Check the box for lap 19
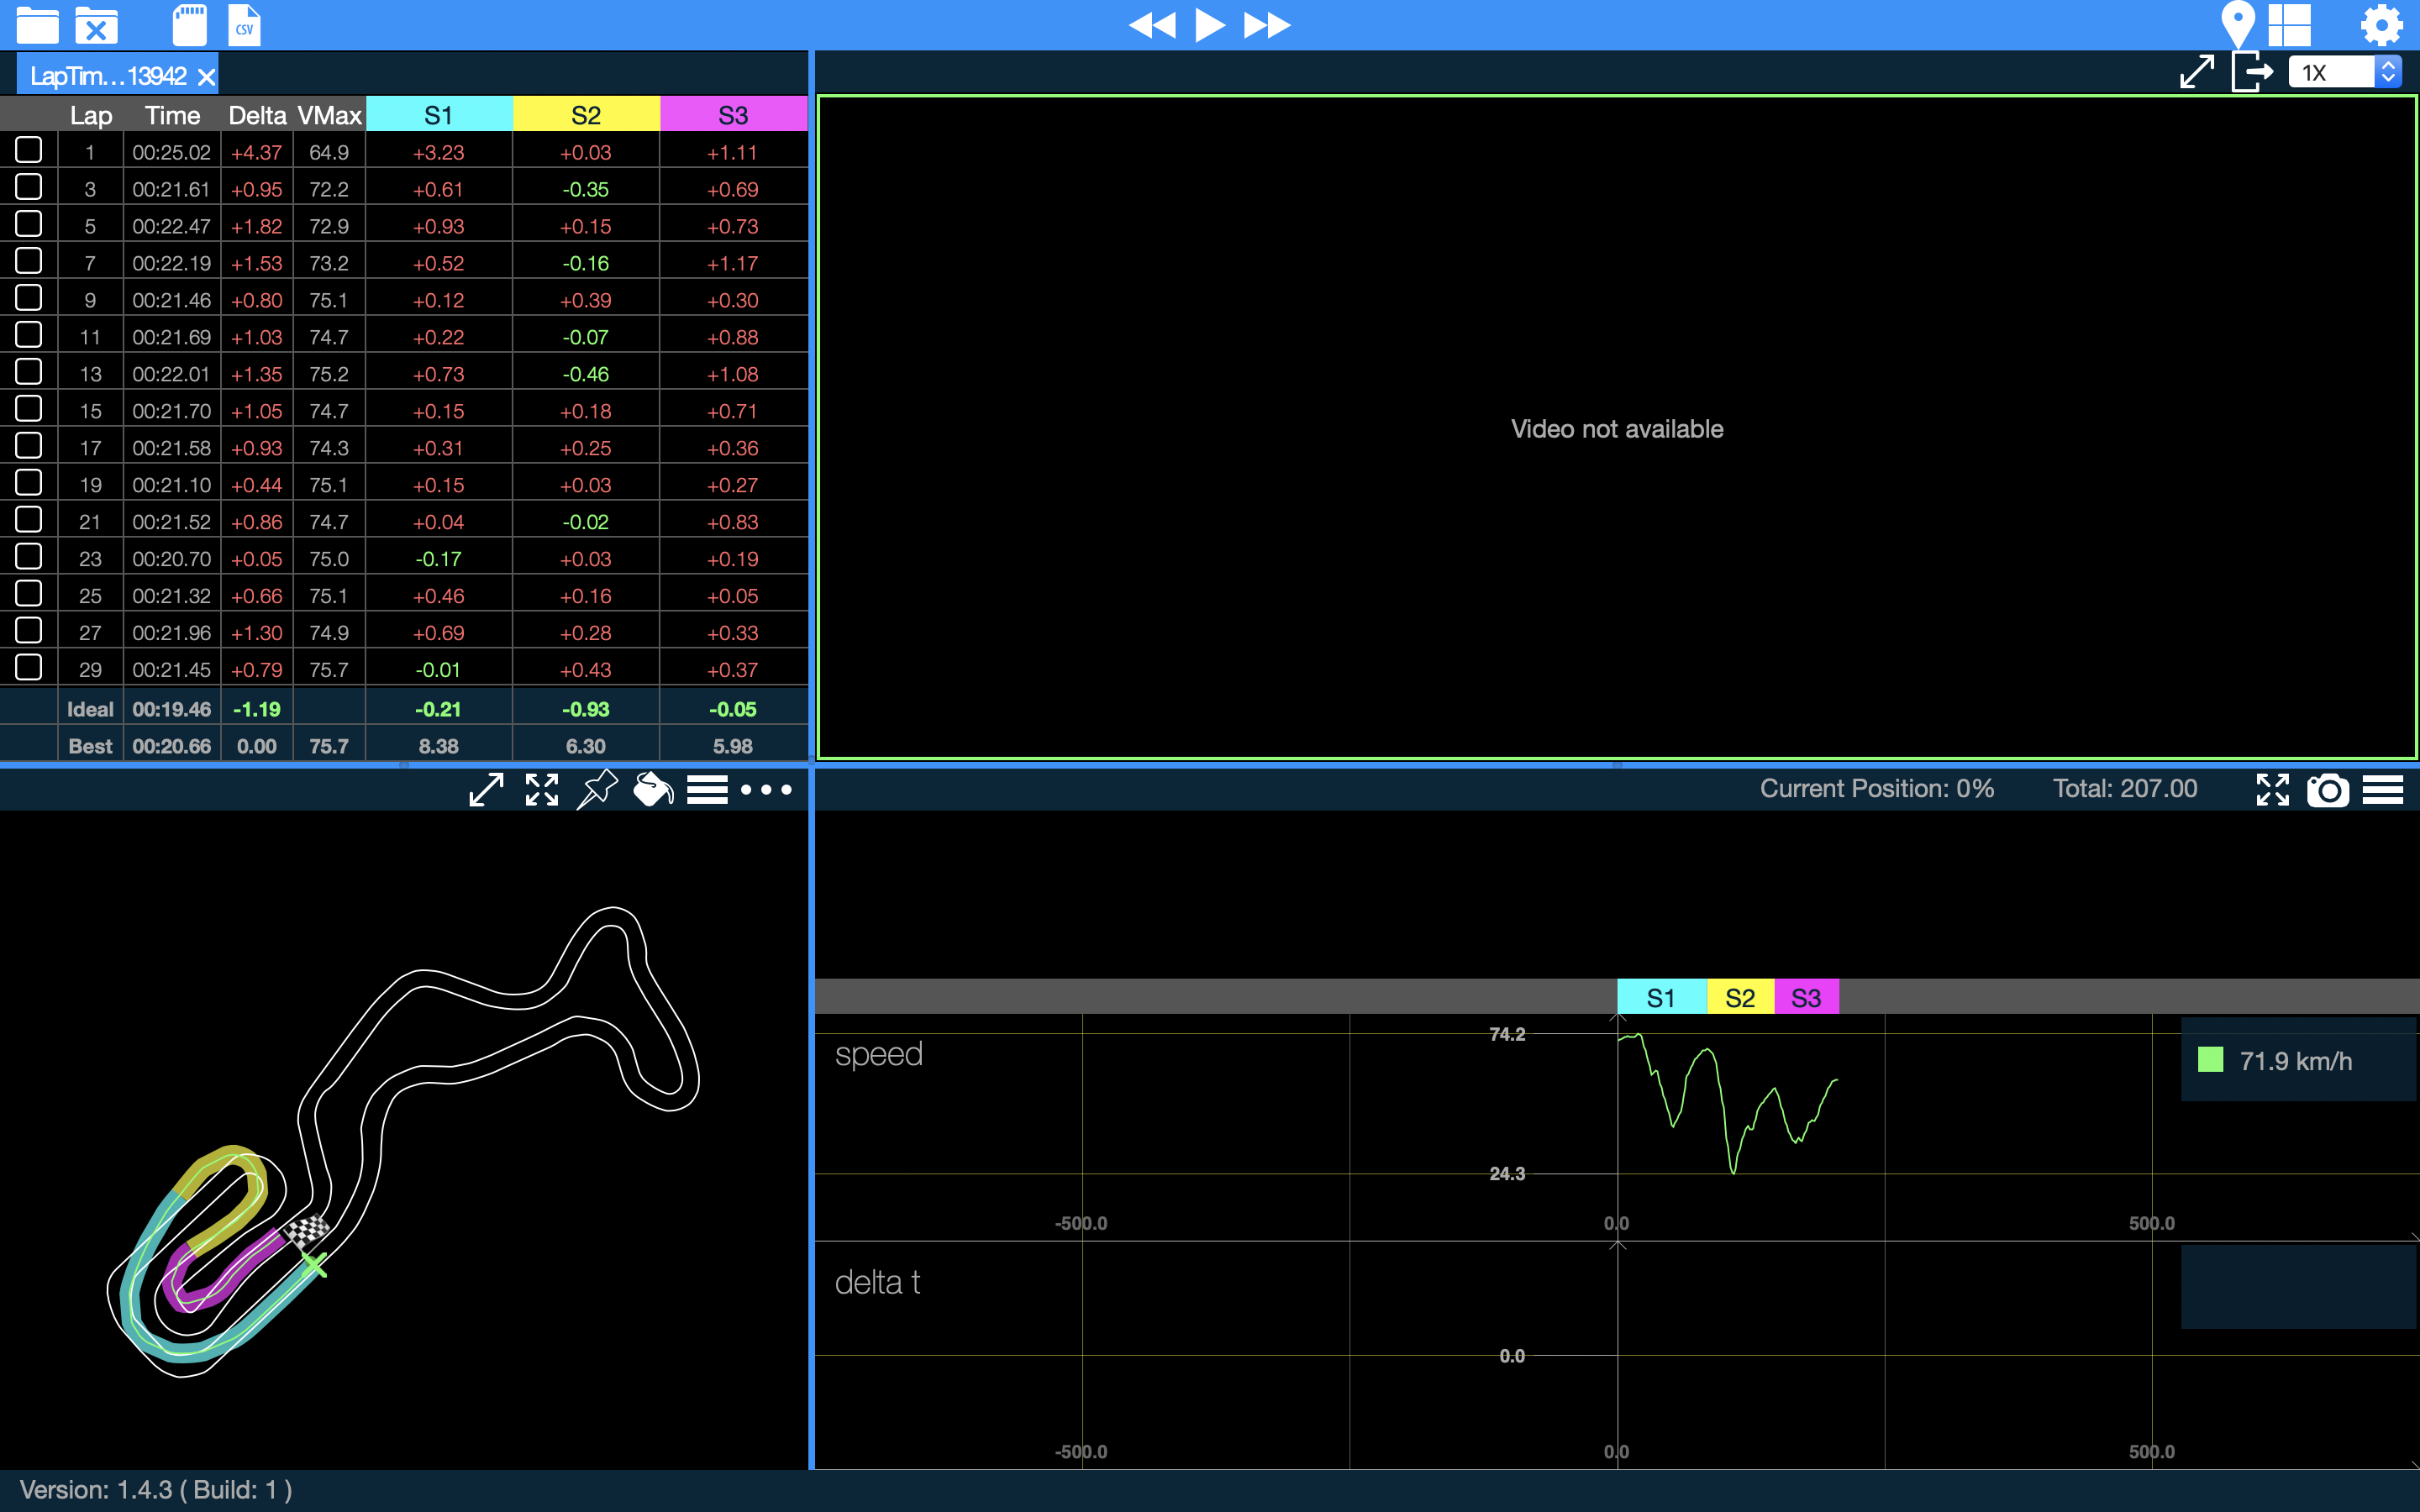The image size is (2420, 1512). click(29, 483)
